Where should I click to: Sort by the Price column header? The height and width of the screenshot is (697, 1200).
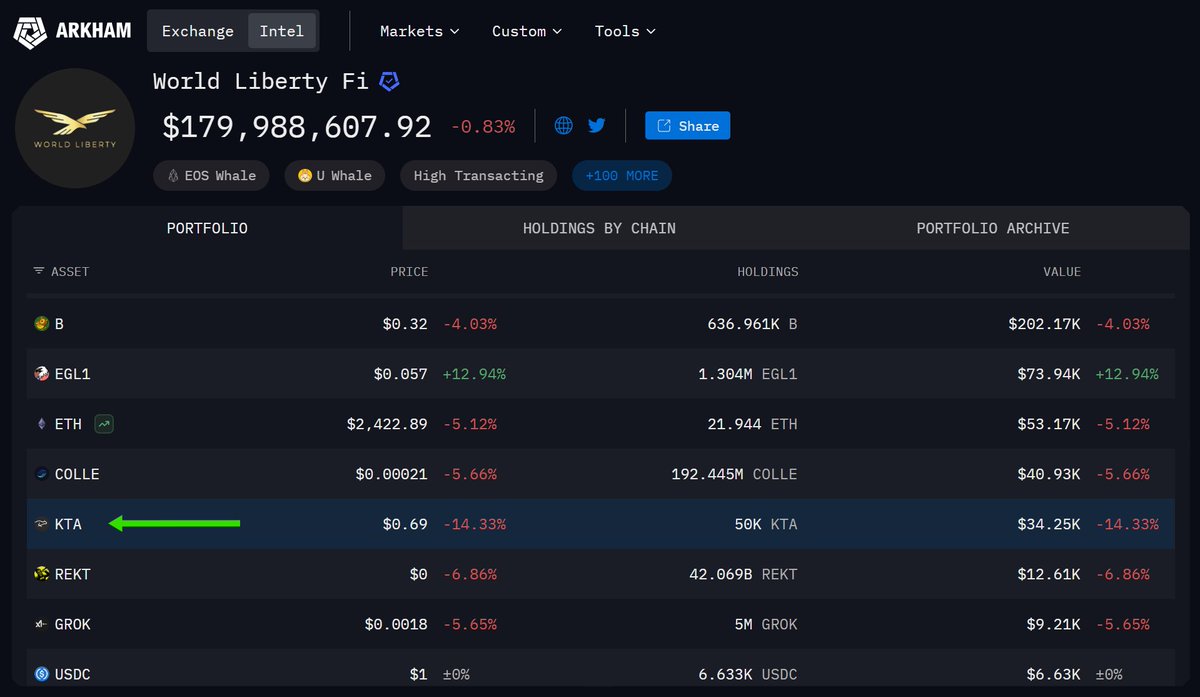pyautogui.click(x=409, y=271)
